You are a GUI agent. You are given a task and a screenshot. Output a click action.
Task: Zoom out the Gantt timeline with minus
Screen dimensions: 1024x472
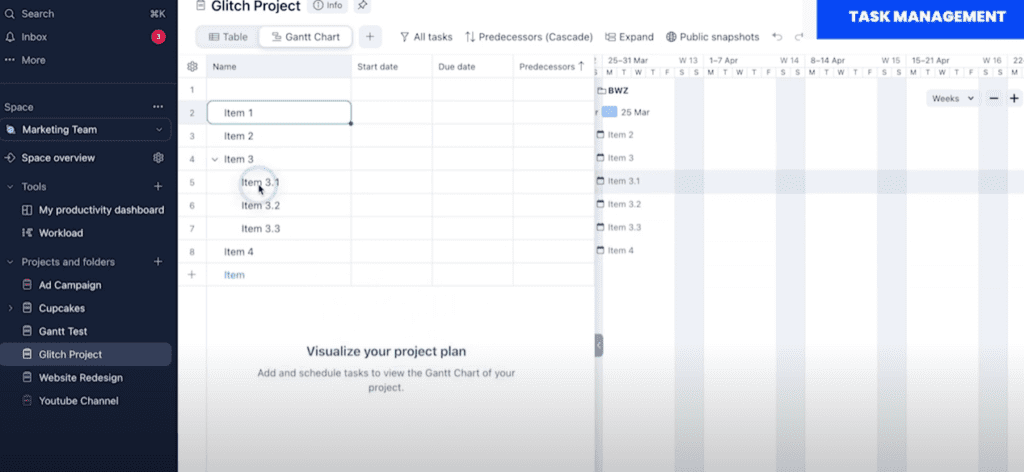click(994, 98)
